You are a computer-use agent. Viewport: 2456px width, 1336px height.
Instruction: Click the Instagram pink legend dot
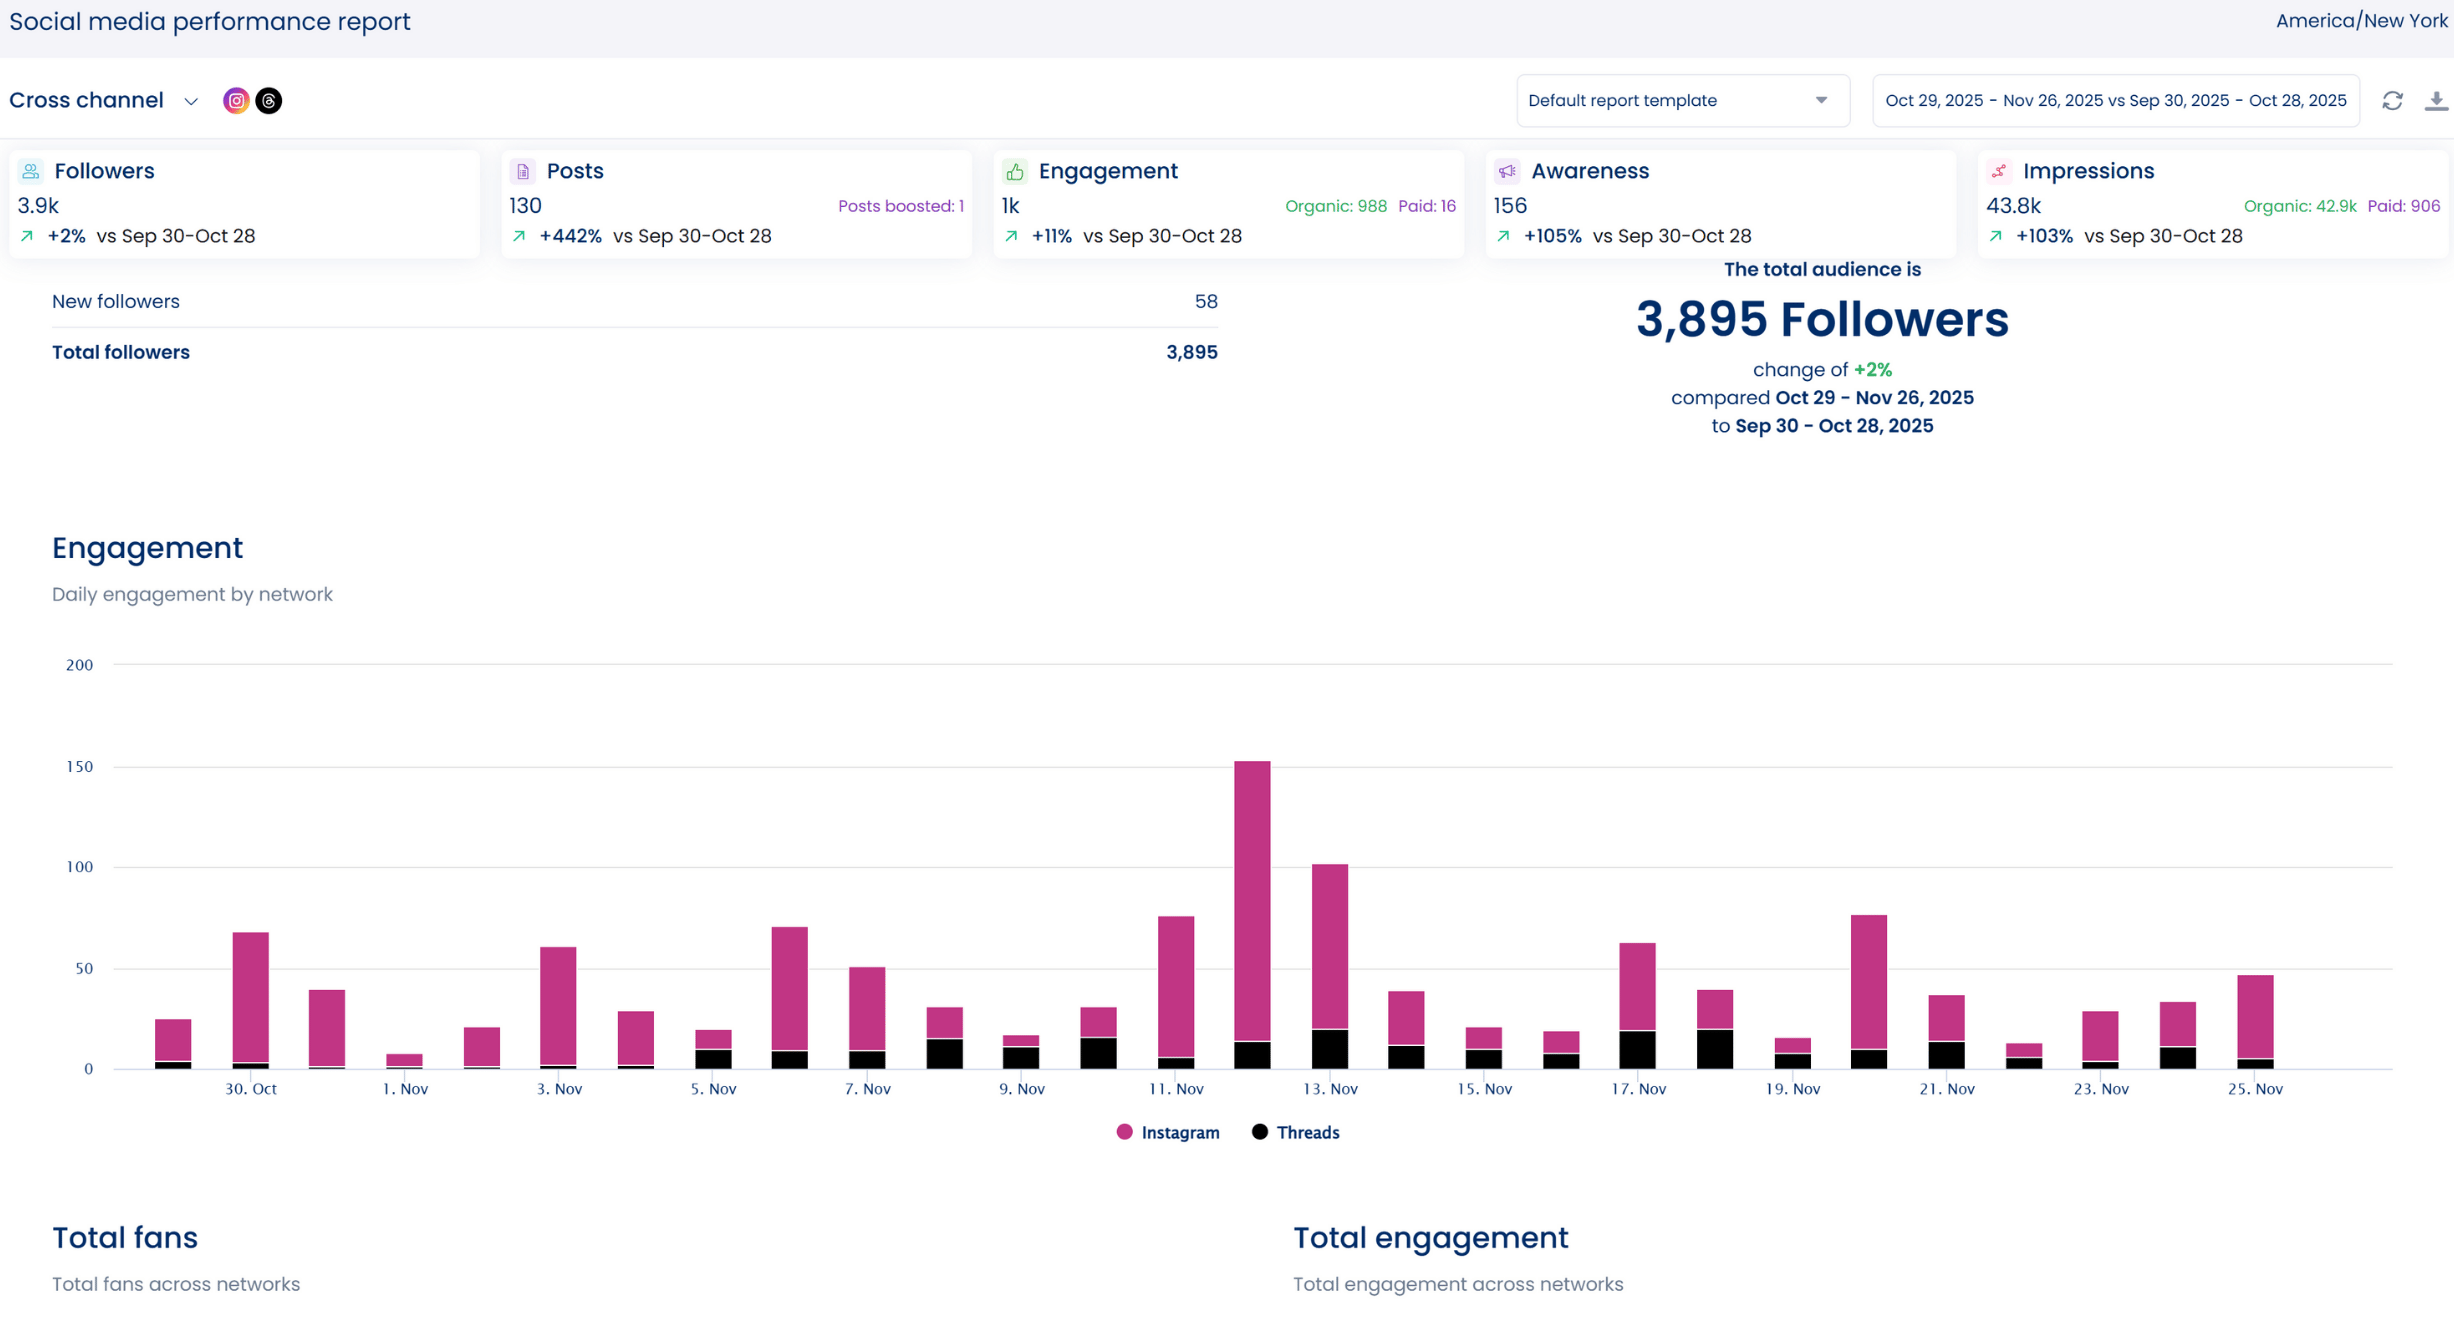pyautogui.click(x=1125, y=1132)
